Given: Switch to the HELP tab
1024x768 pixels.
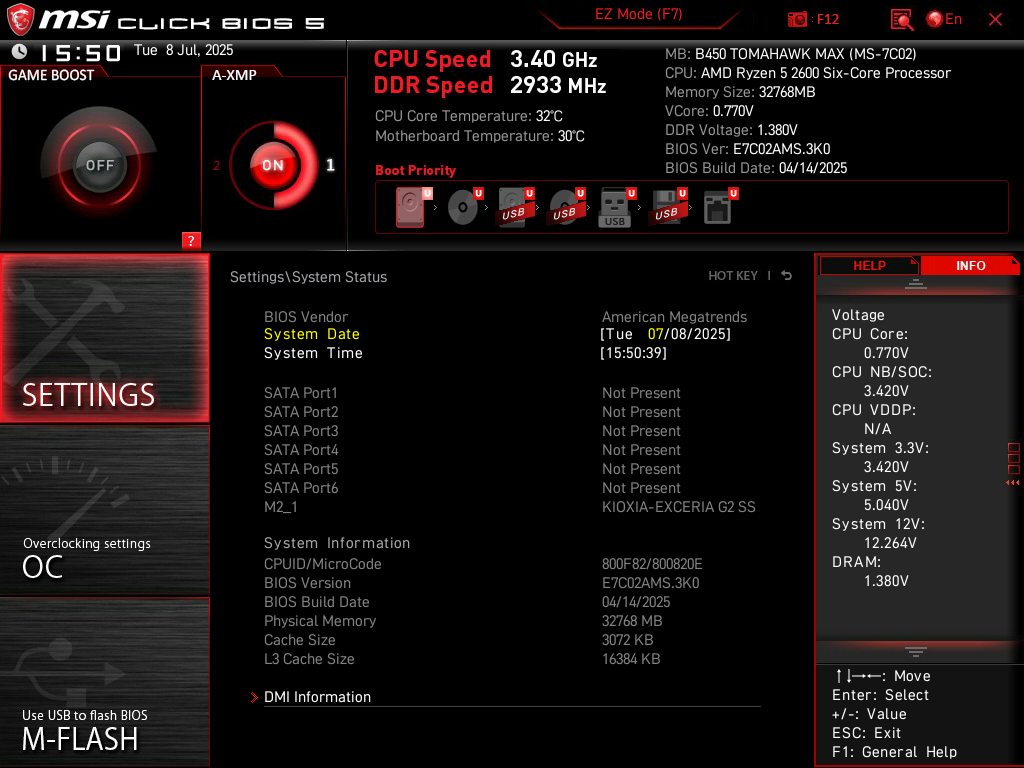Looking at the screenshot, I should click(869, 265).
